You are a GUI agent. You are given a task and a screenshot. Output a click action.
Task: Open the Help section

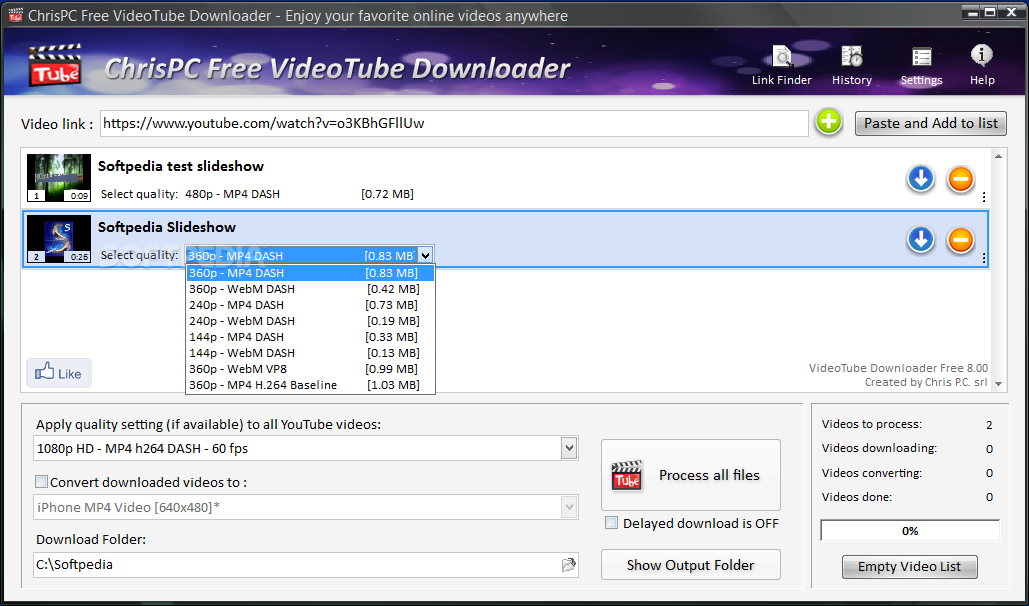coord(982,66)
